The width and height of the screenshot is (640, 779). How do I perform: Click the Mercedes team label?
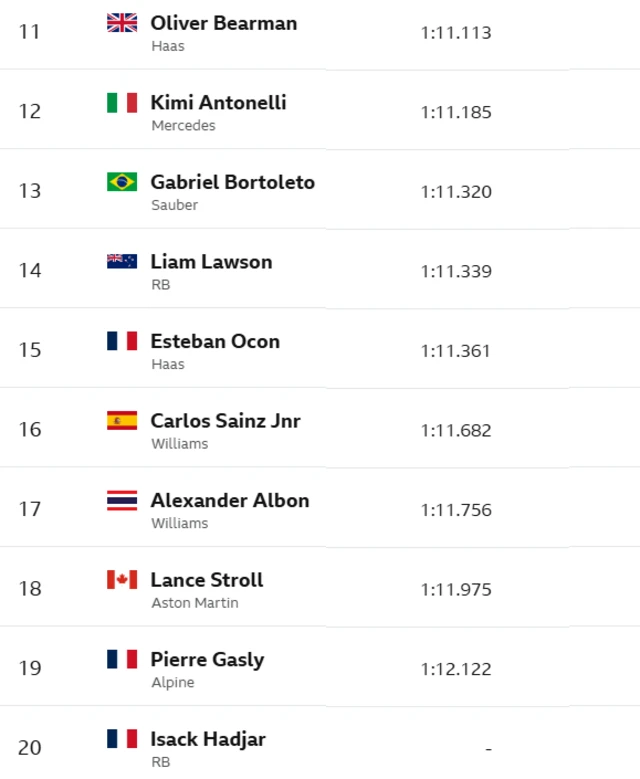(x=183, y=126)
